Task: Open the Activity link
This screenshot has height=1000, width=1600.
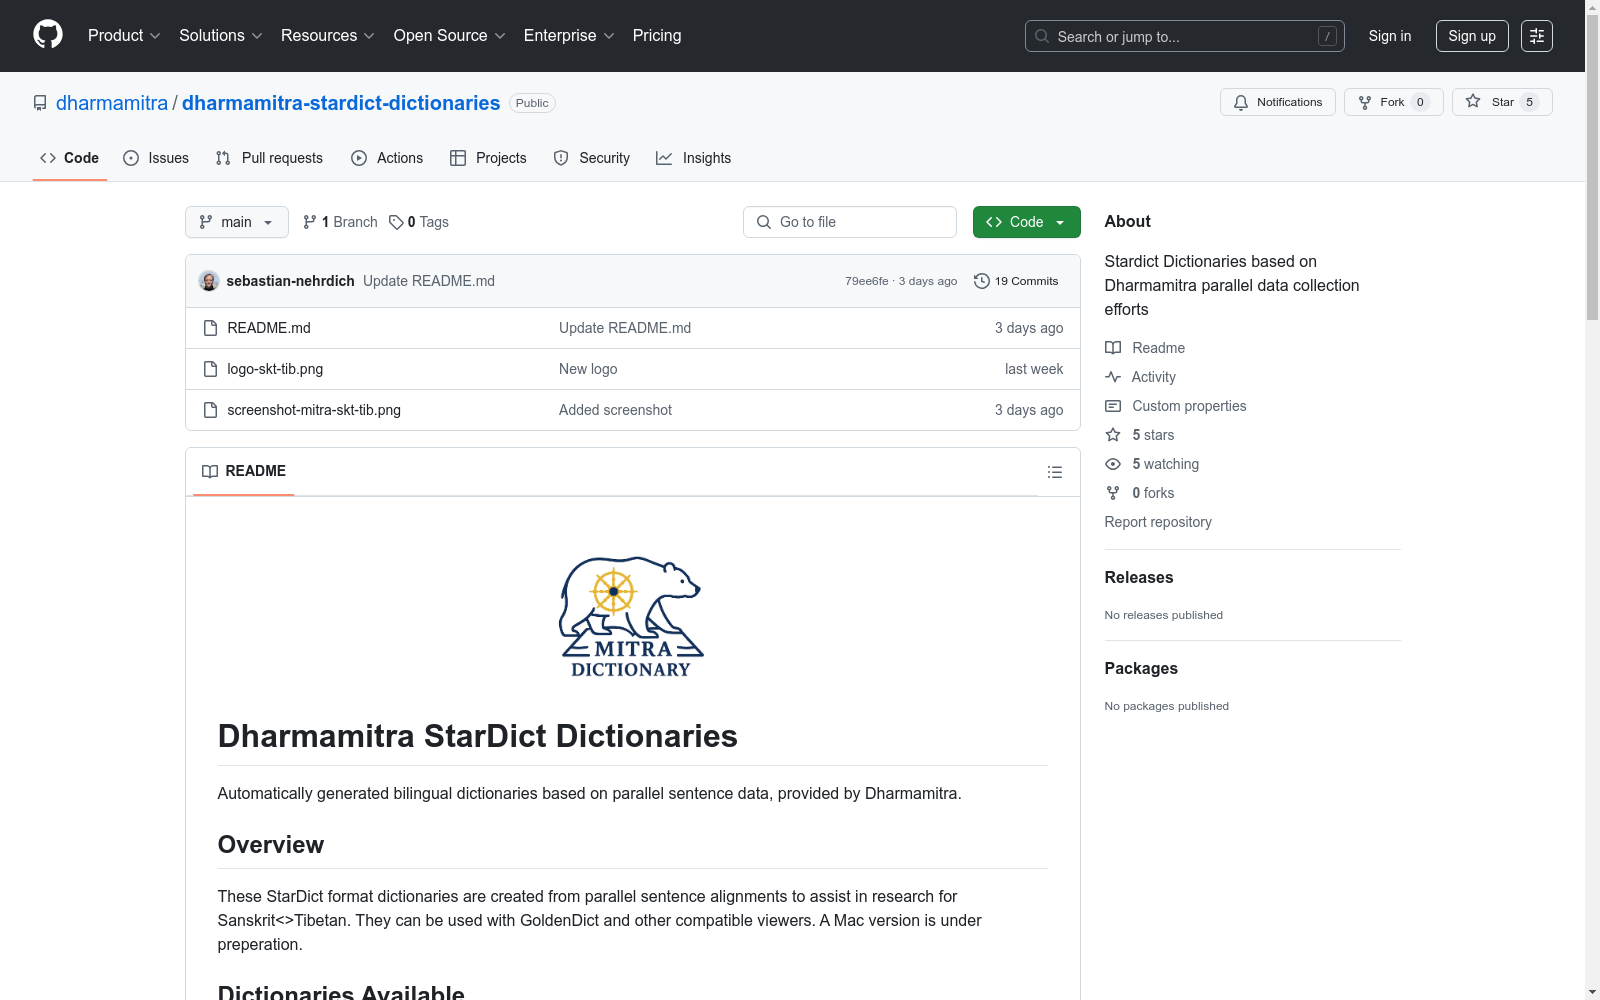Action: 1140,377
